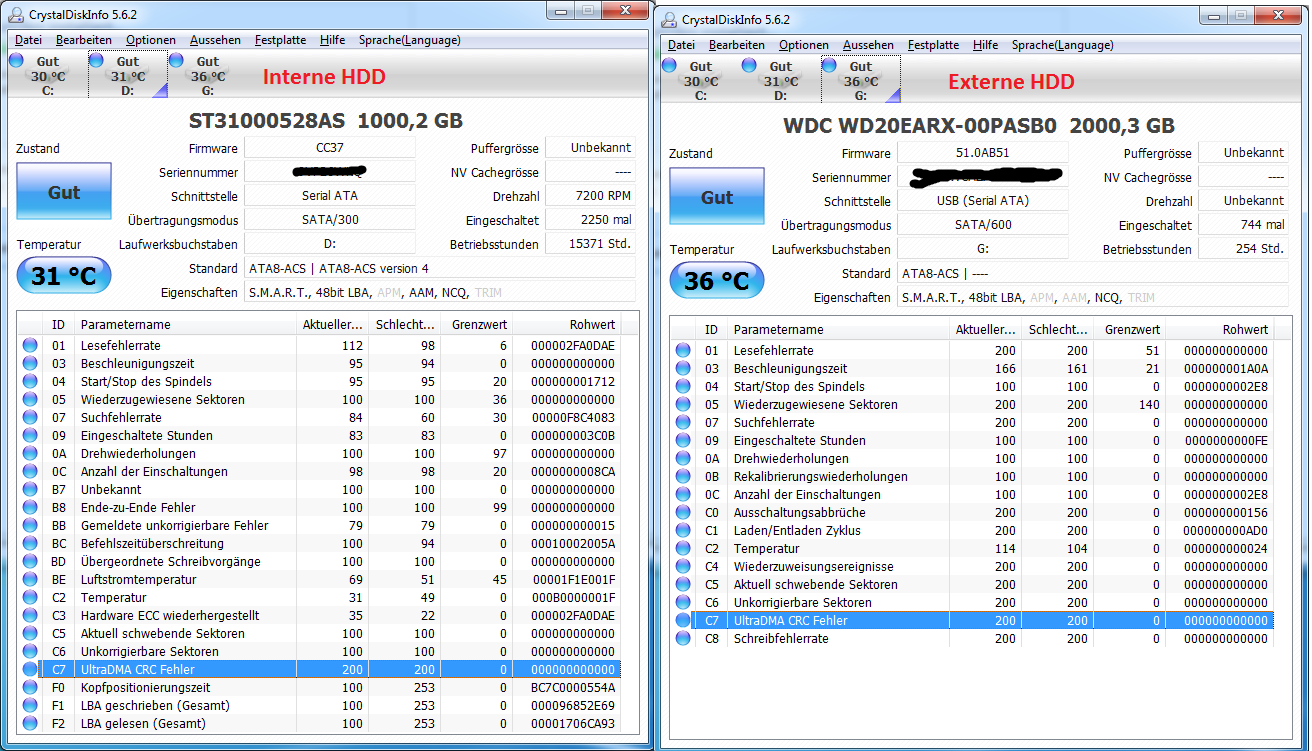The width and height of the screenshot is (1312, 751).
Task: Select Eingeschaltete Stunden row in right window
Action: point(973,440)
